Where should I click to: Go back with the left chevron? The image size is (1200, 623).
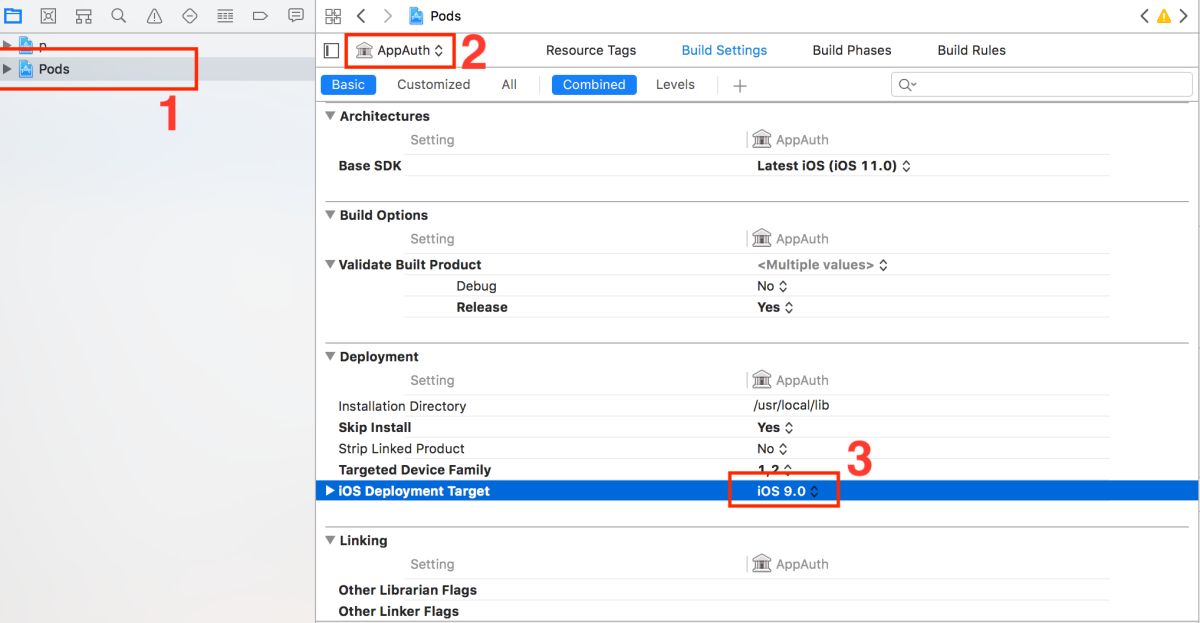(361, 16)
